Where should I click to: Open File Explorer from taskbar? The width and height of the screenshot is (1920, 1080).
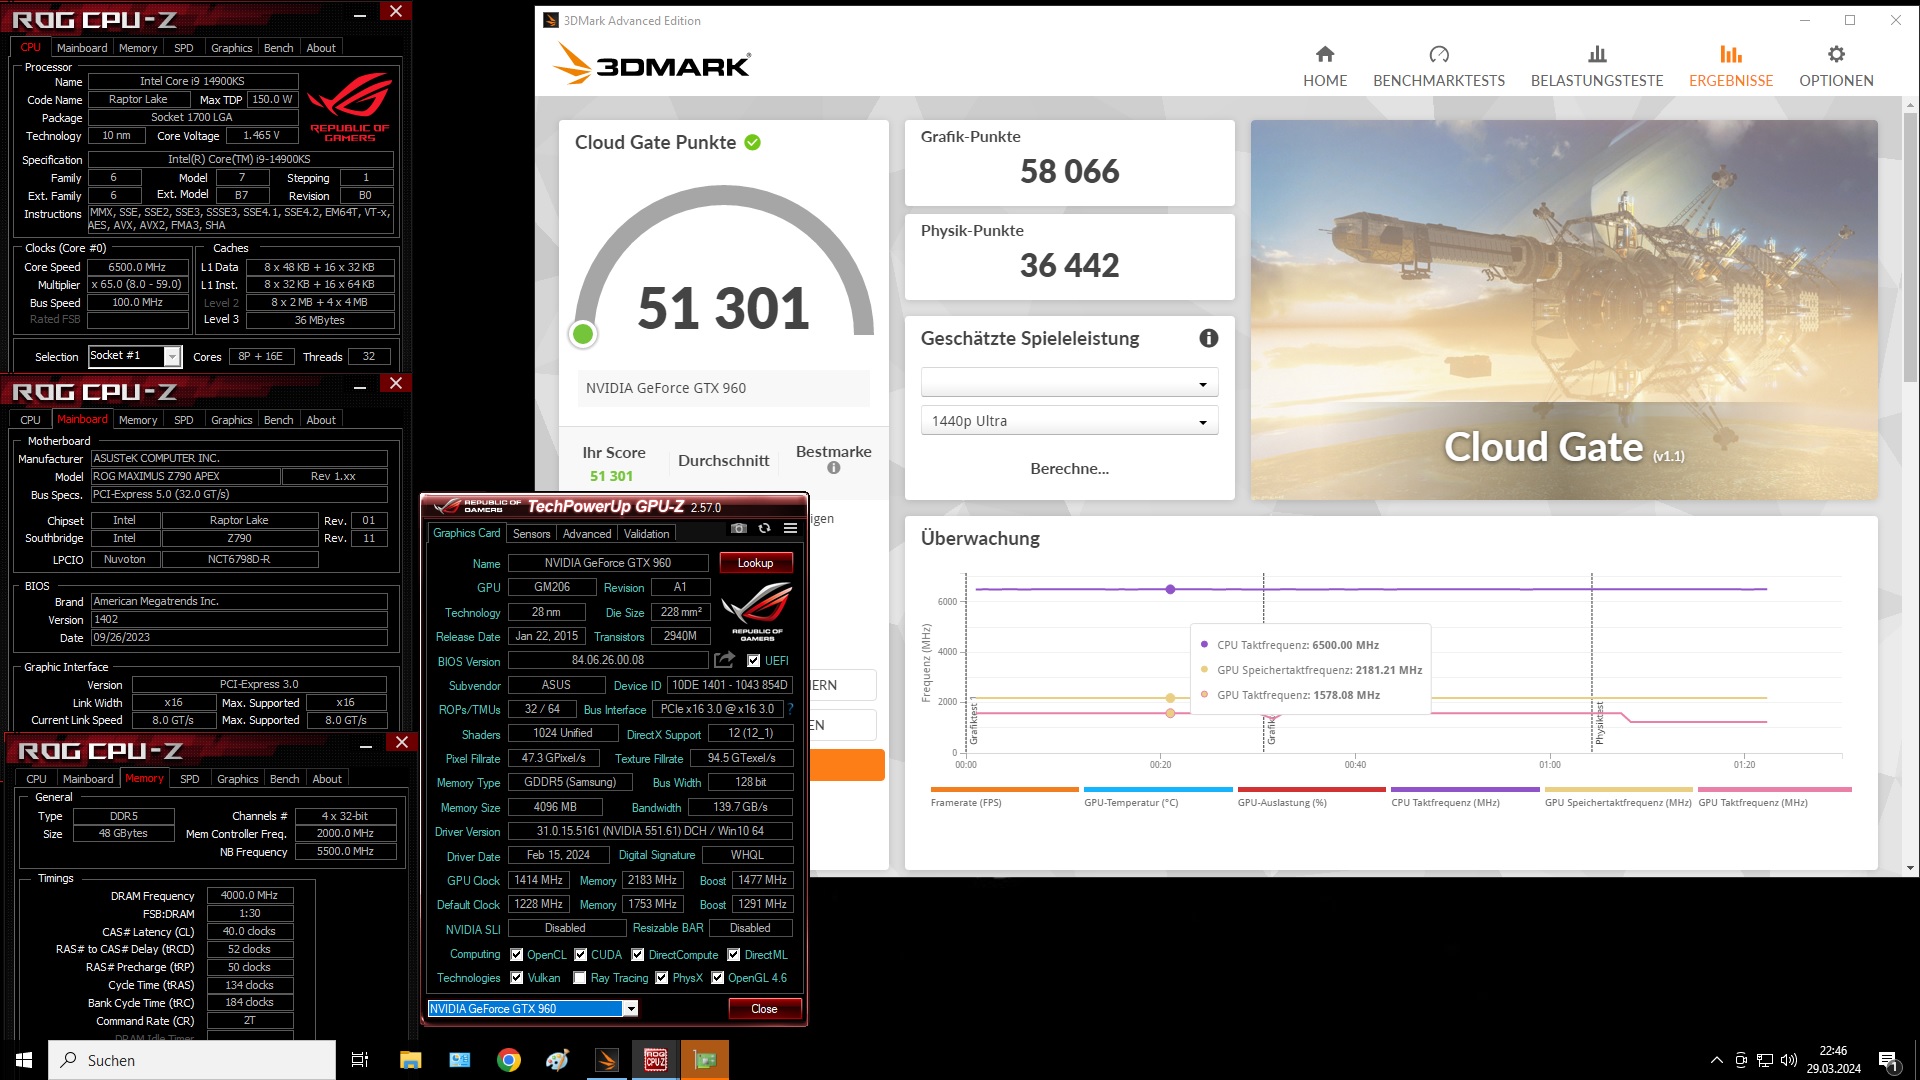point(410,1060)
